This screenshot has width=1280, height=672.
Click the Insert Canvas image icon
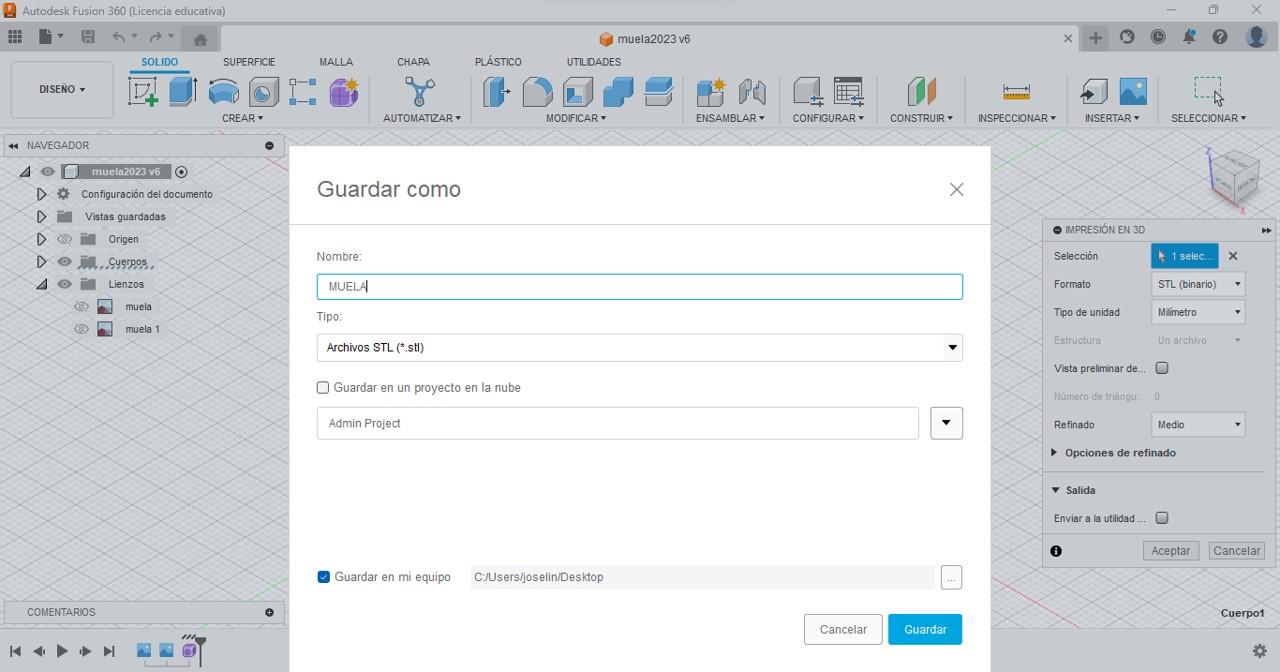point(1133,92)
